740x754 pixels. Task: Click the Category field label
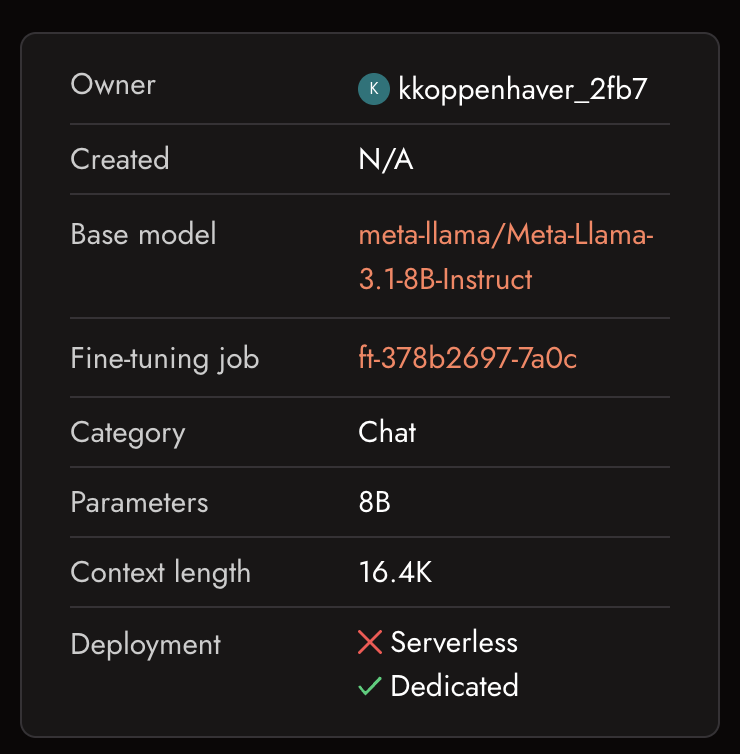(x=128, y=432)
